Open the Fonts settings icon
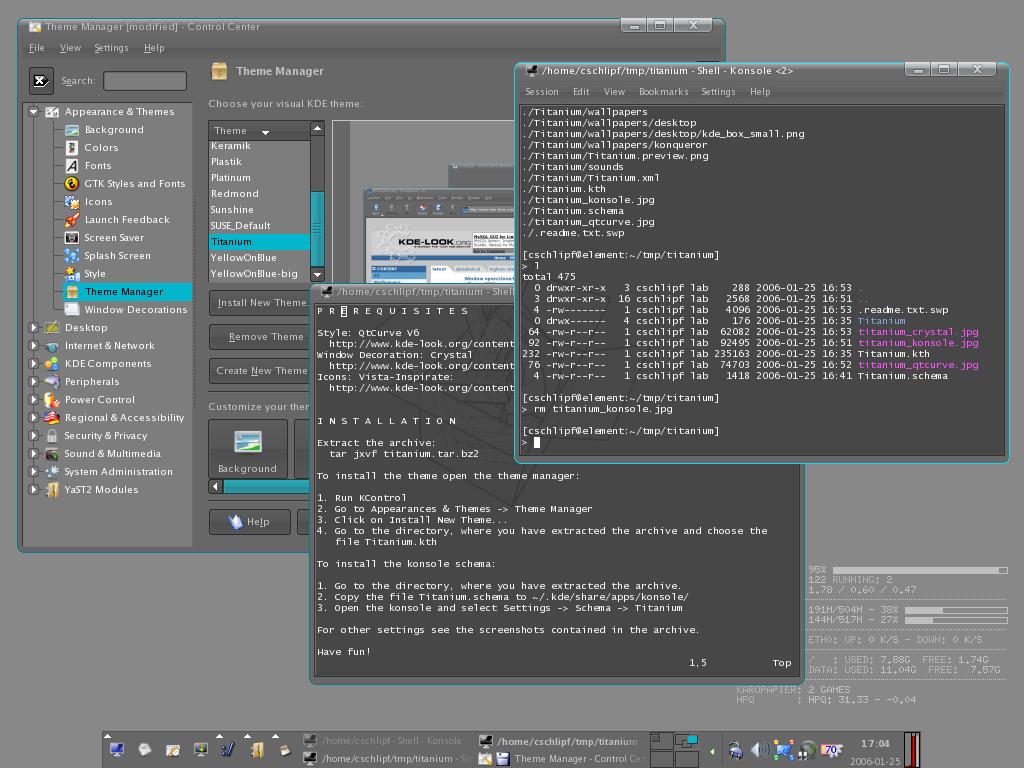The image size is (1024, 768). 72,166
